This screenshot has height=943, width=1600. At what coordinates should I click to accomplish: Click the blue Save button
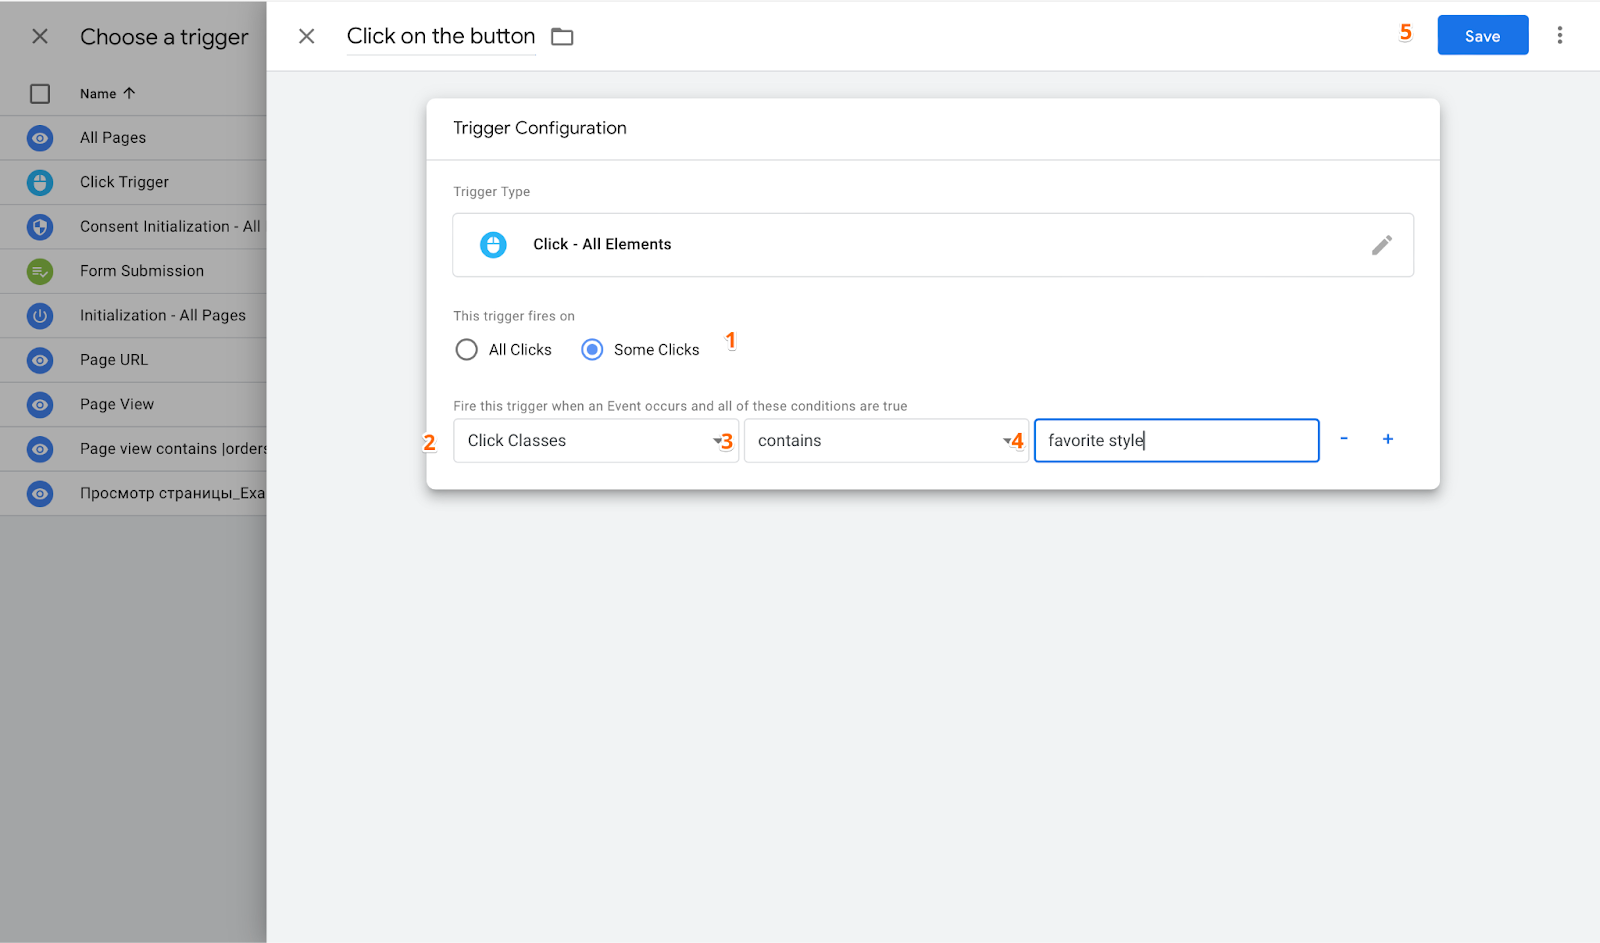[x=1482, y=36]
